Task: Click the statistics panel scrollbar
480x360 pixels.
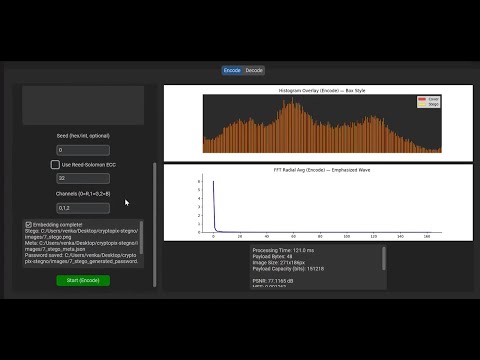Action: [x=384, y=258]
